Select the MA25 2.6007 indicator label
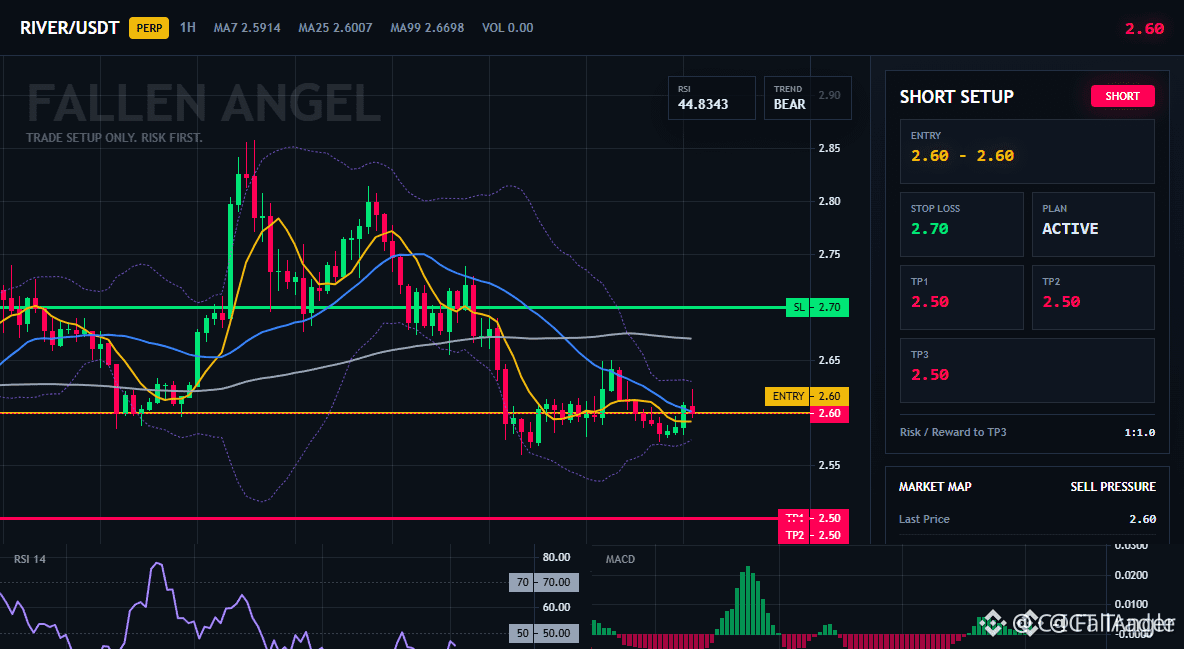 335,28
